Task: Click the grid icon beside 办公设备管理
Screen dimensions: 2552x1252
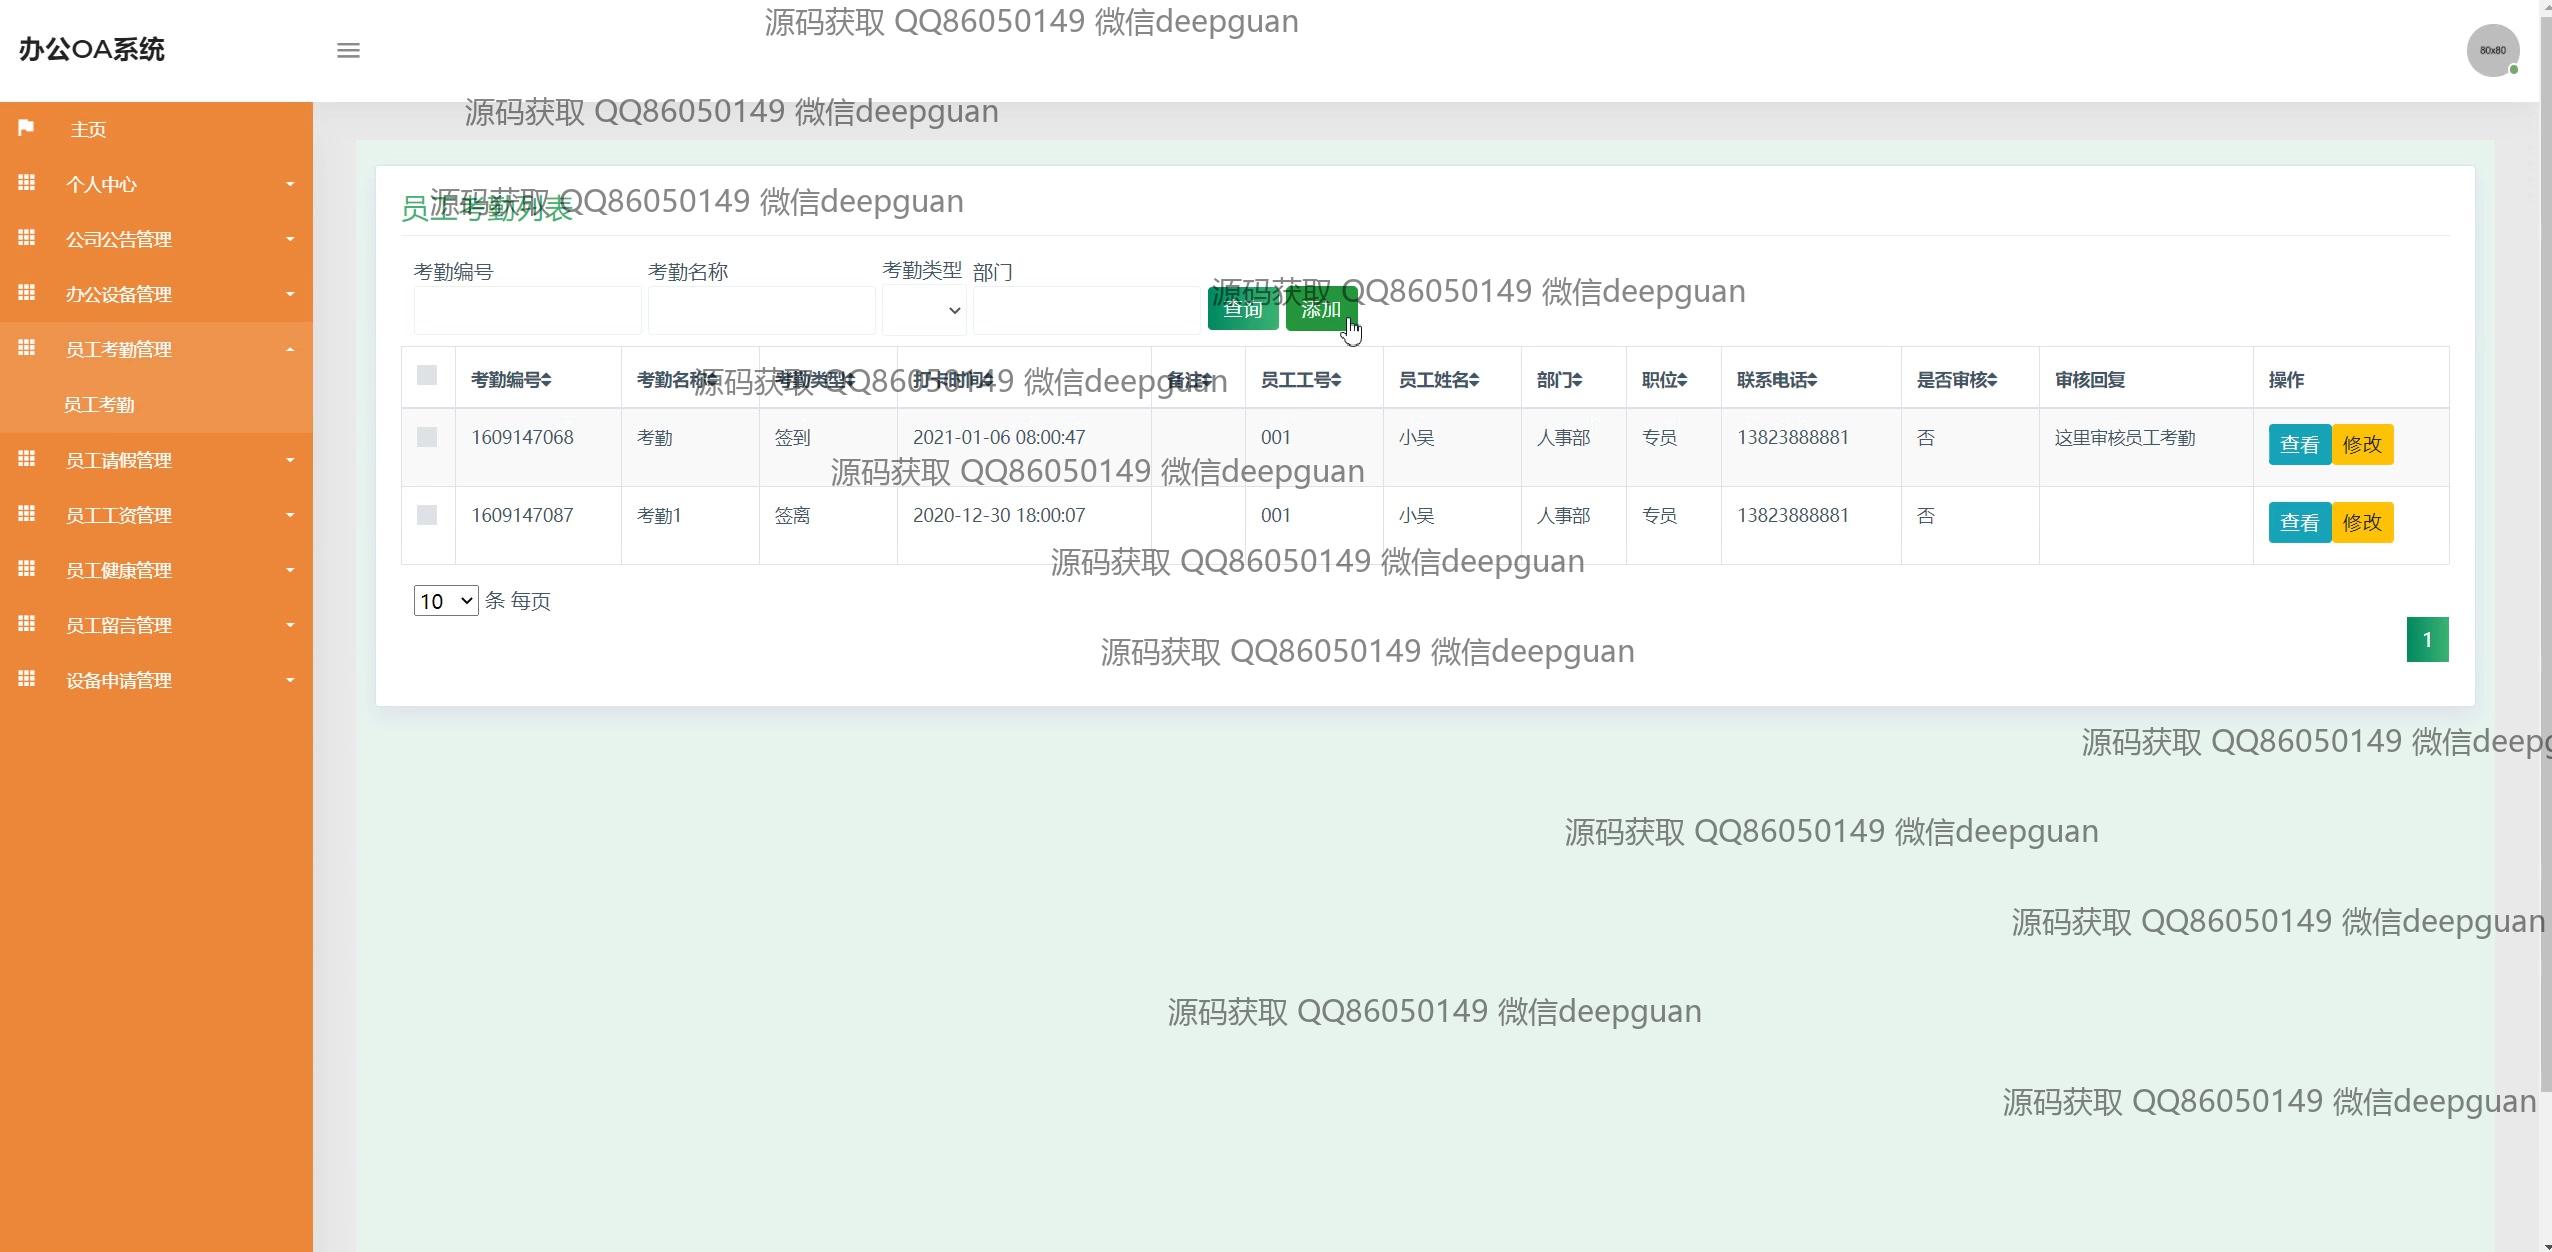Action: (x=27, y=293)
